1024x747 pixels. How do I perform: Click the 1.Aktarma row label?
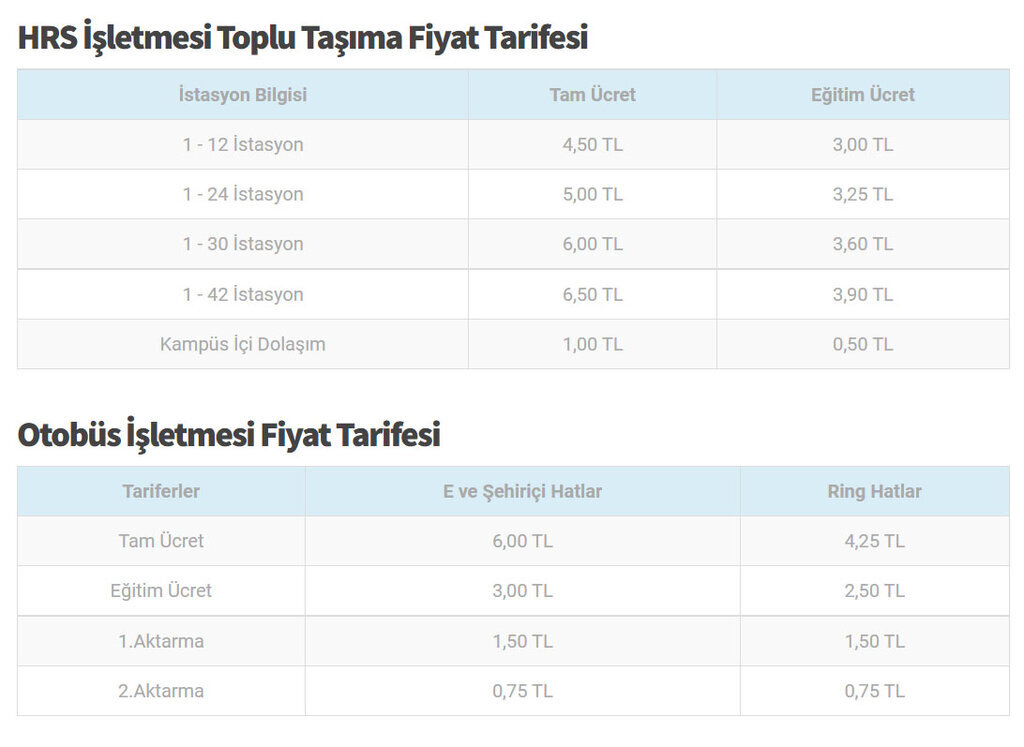coord(161,641)
